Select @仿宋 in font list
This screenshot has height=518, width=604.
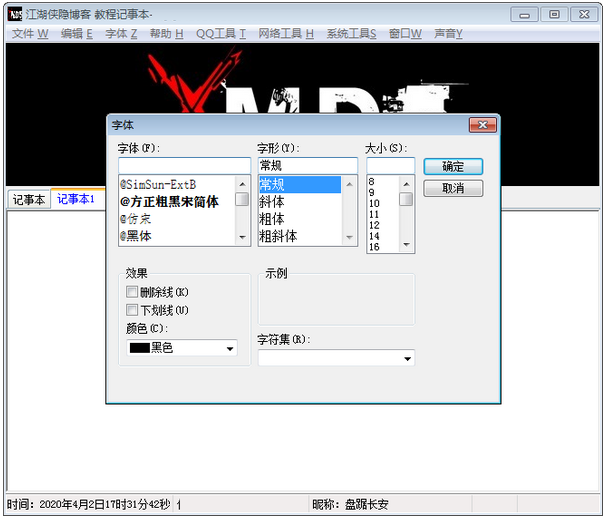(177, 219)
